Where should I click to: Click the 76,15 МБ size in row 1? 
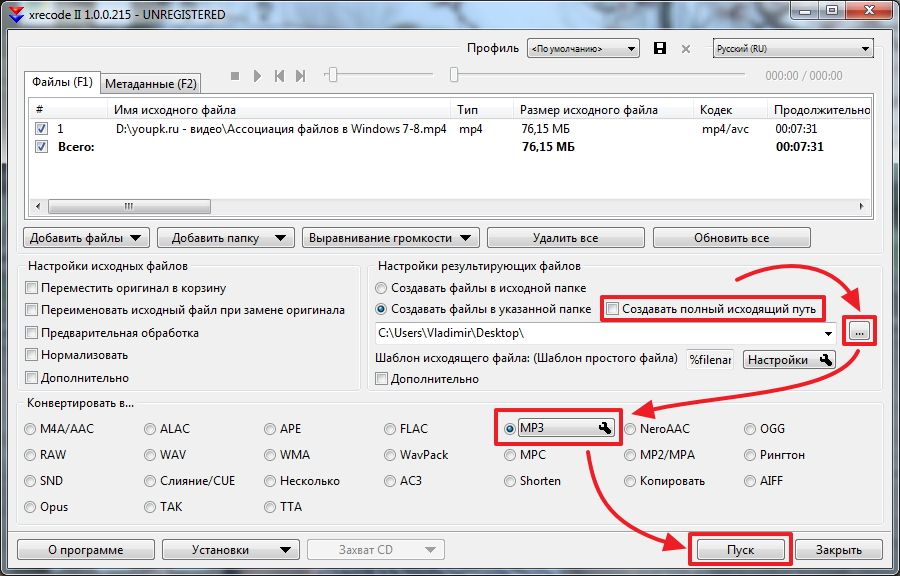(548, 129)
